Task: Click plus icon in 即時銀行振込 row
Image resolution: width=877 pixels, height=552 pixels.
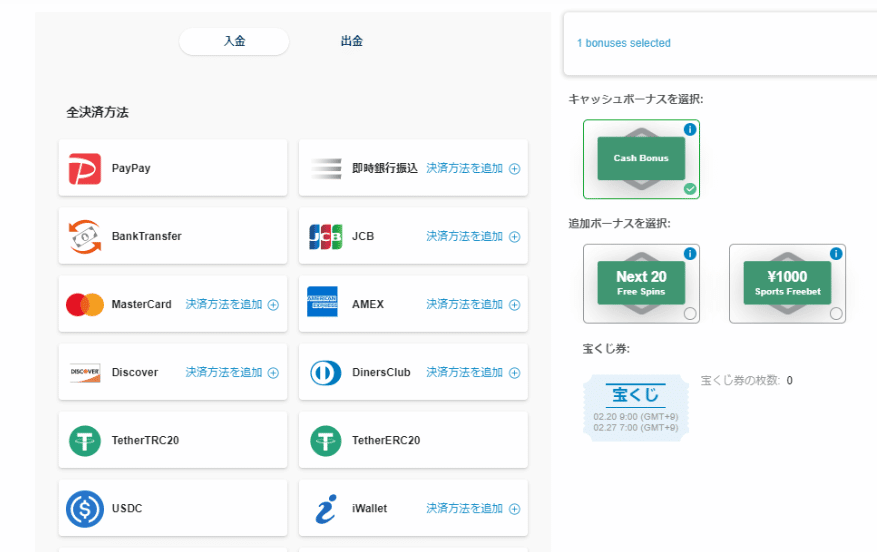Action: tap(515, 169)
